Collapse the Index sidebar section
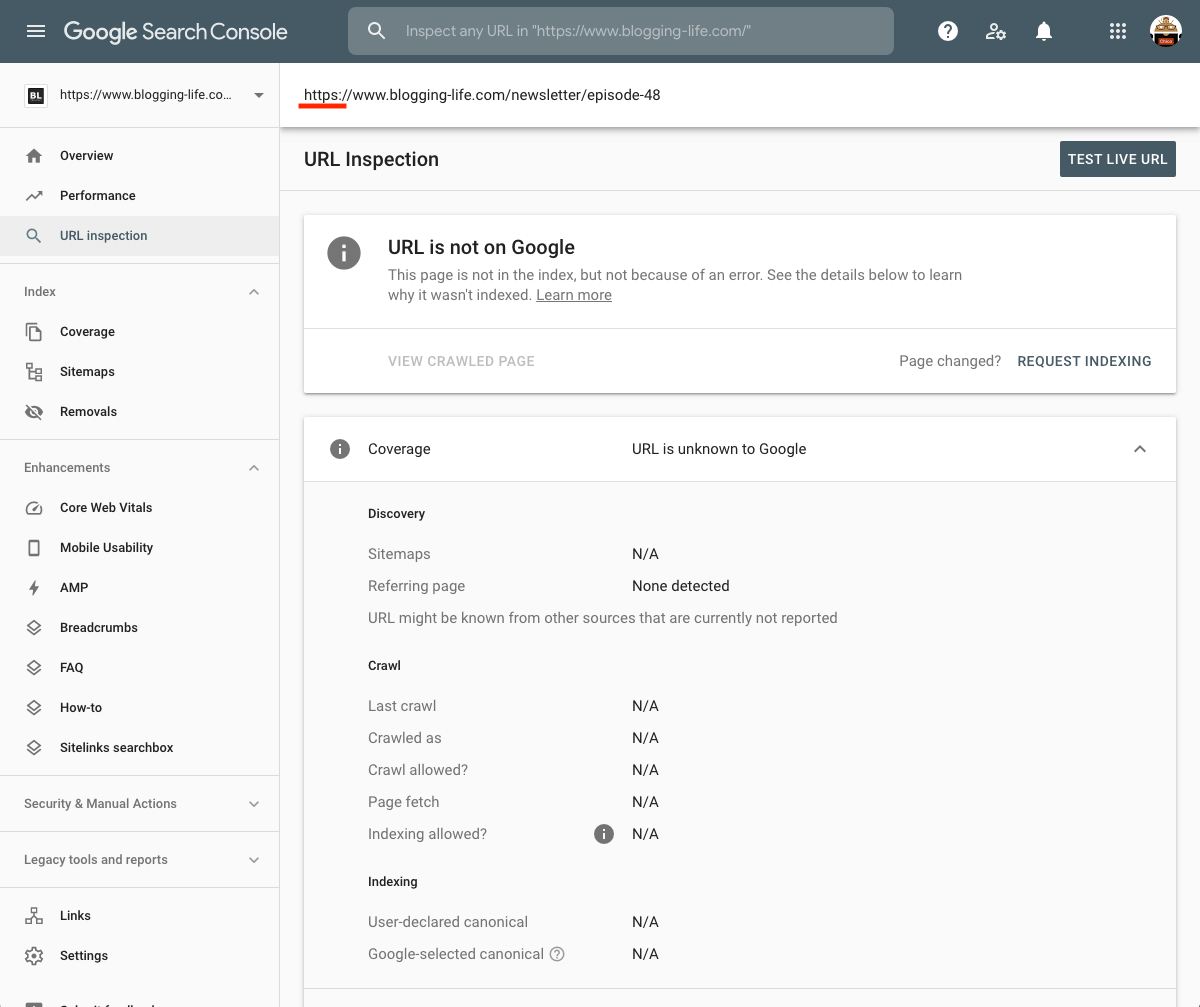The height and width of the screenshot is (1007, 1200). (x=254, y=292)
